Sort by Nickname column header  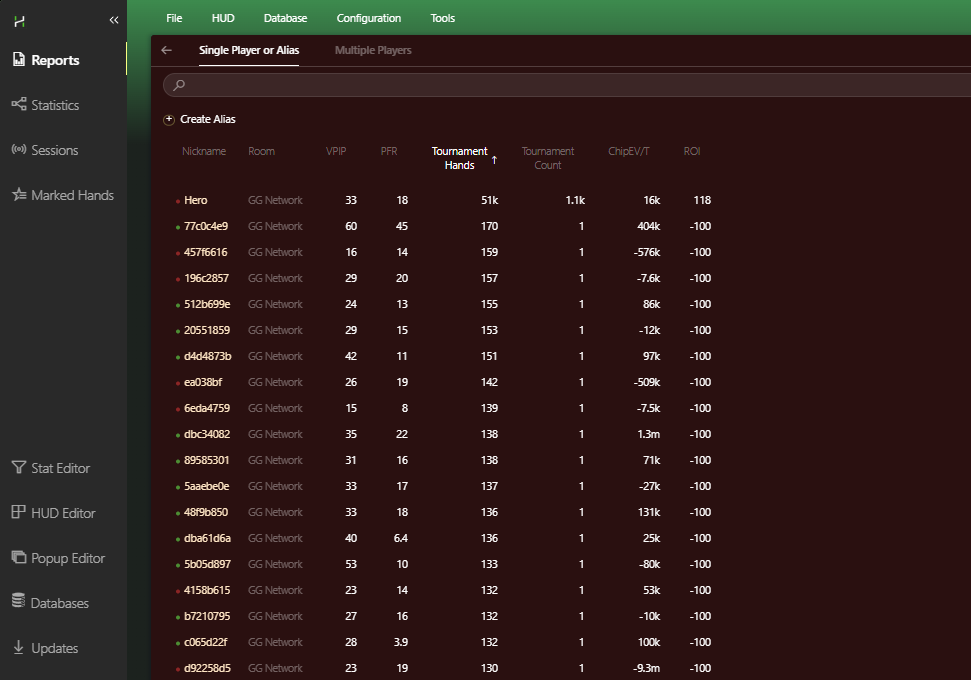pos(204,151)
